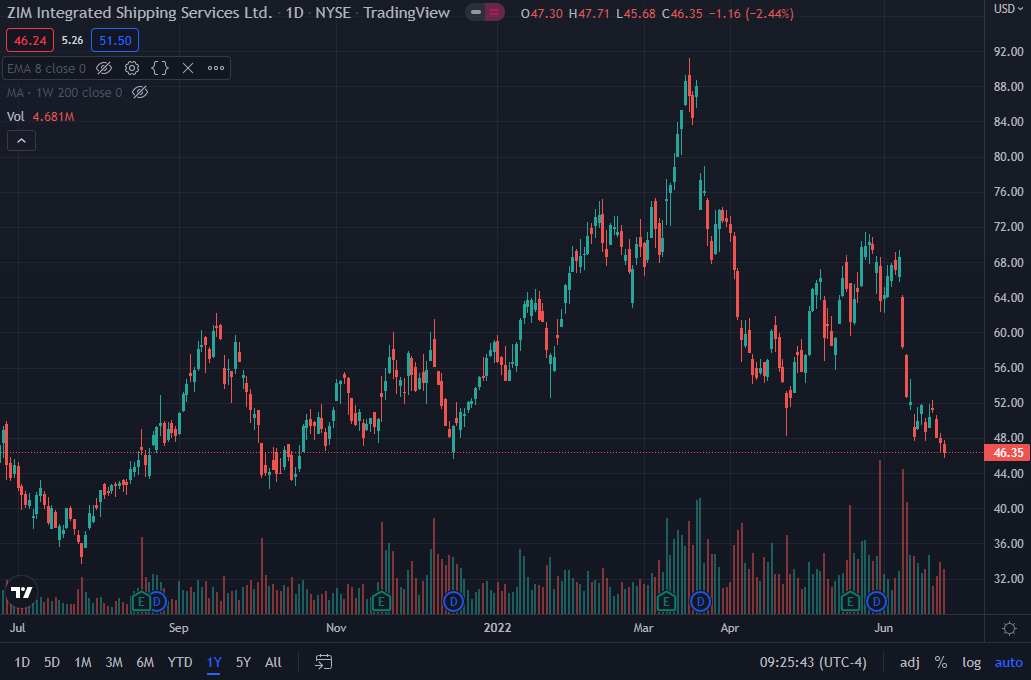This screenshot has width=1031, height=680.
Task: Click the green earnings marker in late August
Action: click(x=141, y=601)
